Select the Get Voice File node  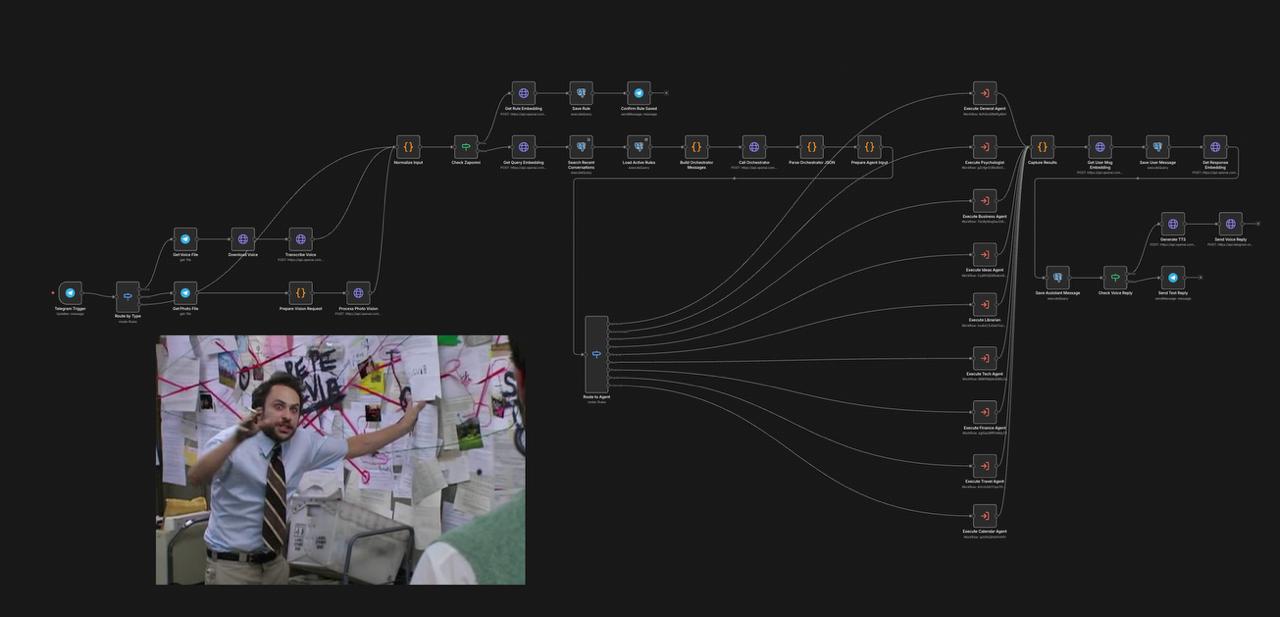[x=185, y=239]
